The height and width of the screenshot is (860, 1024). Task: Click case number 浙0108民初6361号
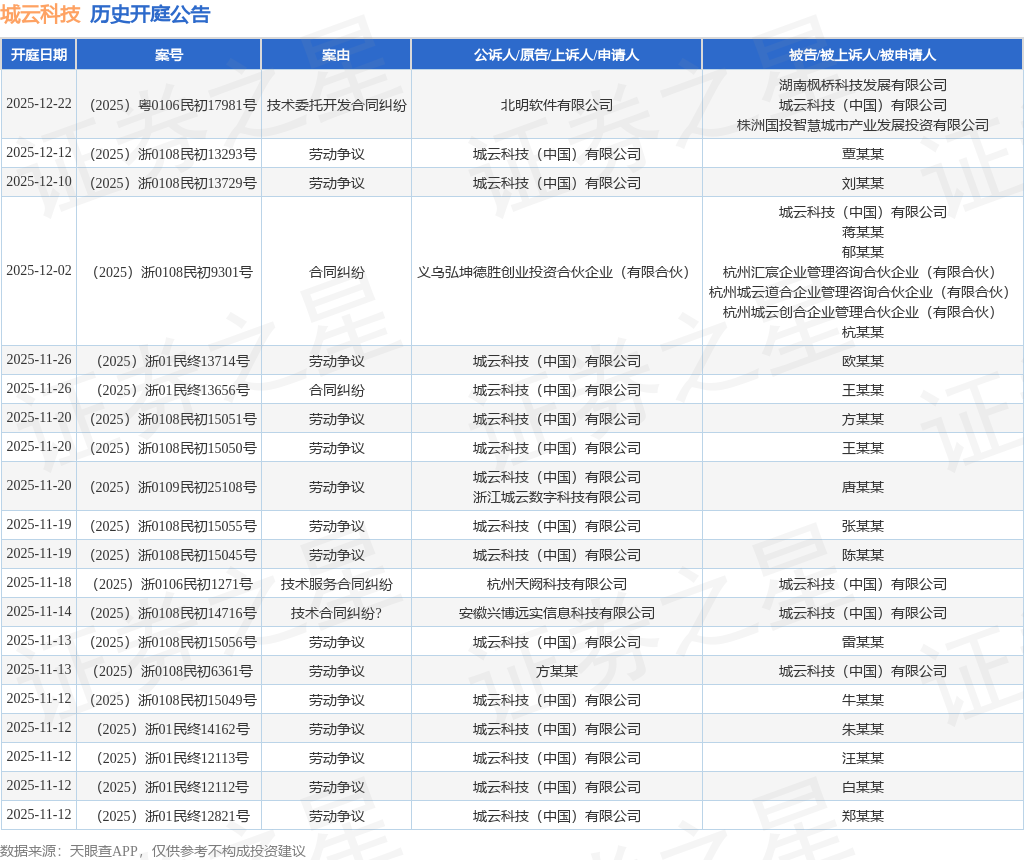coord(172,671)
